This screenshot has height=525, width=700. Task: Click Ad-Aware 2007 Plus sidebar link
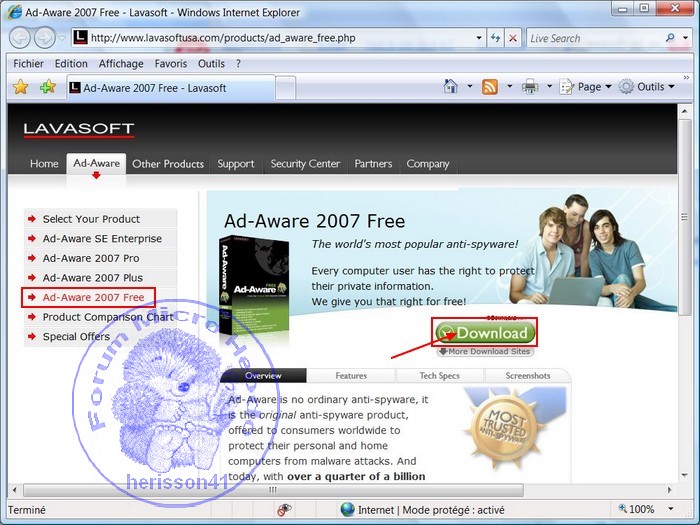100,278
